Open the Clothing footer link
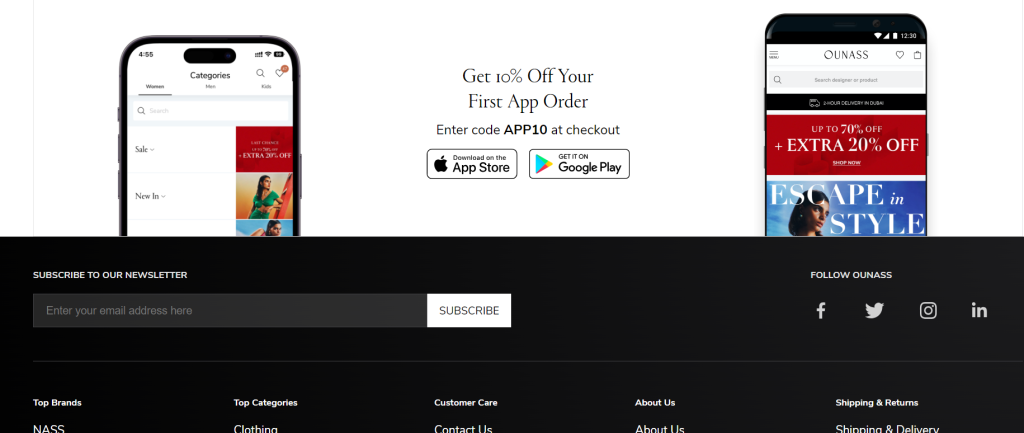The height and width of the screenshot is (433, 1024). 255,428
